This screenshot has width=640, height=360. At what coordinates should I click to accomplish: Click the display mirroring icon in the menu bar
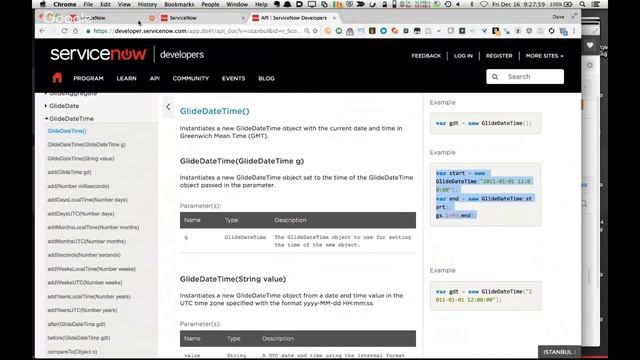312,4
